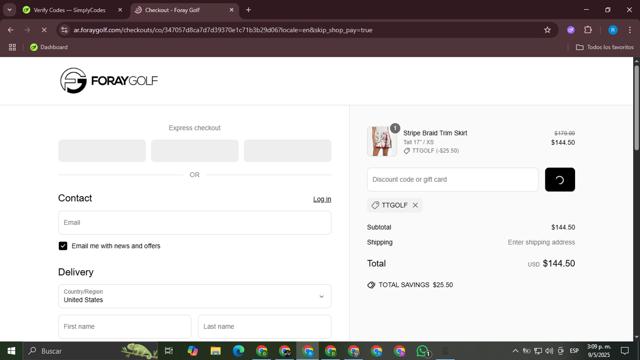
Task: Open the Extensions puzzle menu
Action: [x=588, y=30]
